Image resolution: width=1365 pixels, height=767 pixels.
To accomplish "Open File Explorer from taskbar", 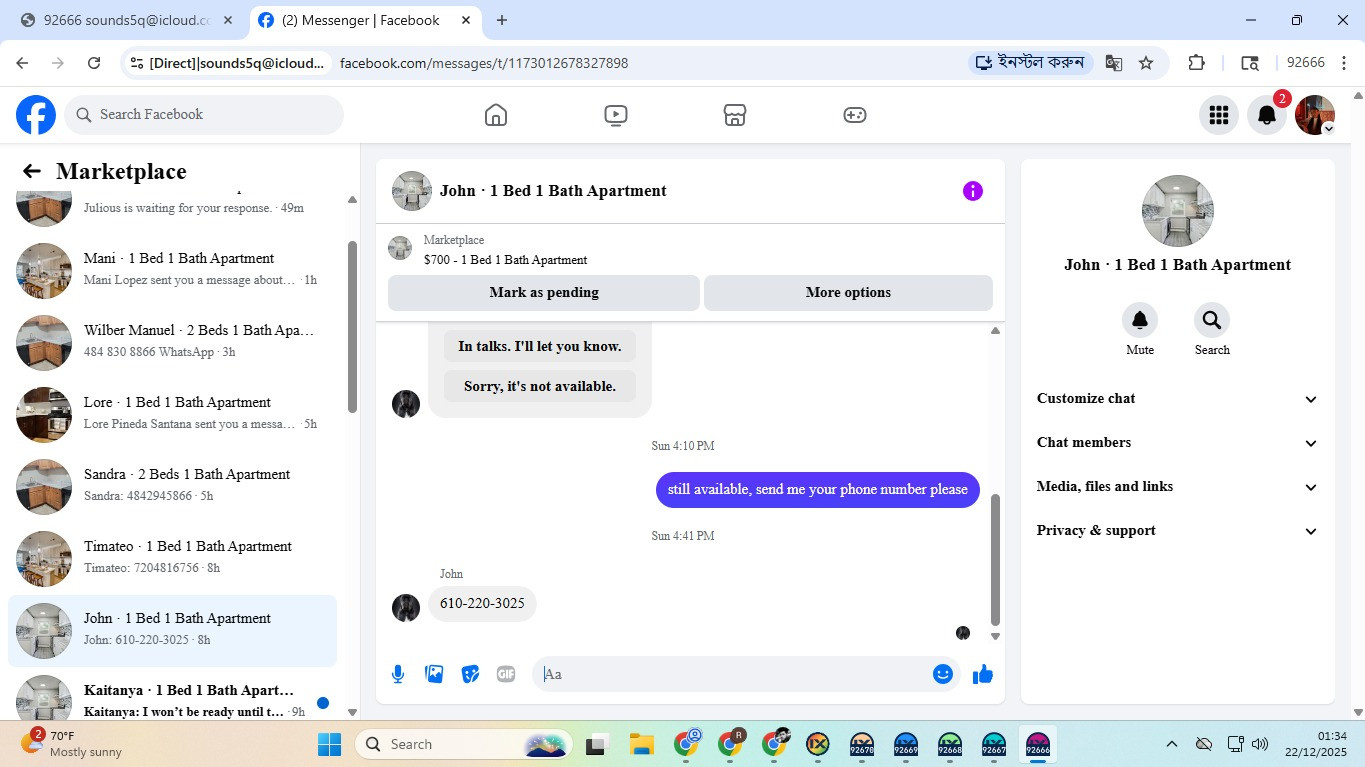I will 641,744.
